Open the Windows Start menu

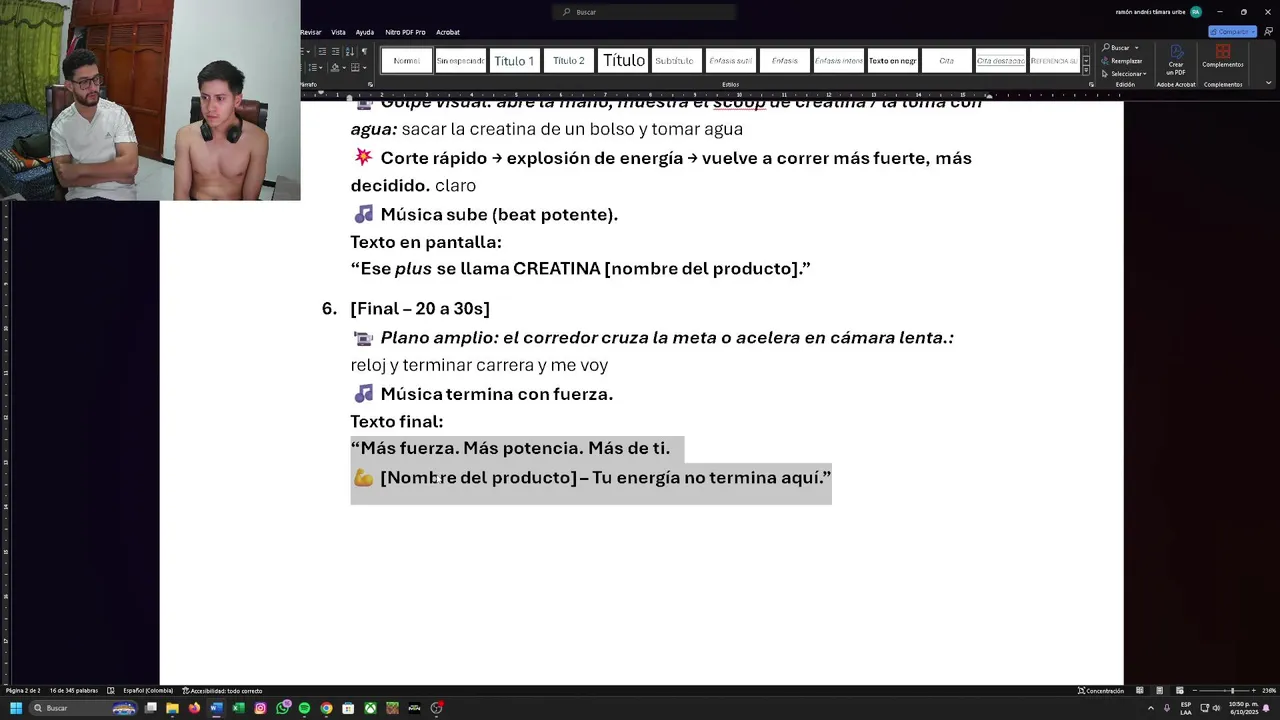coord(15,708)
